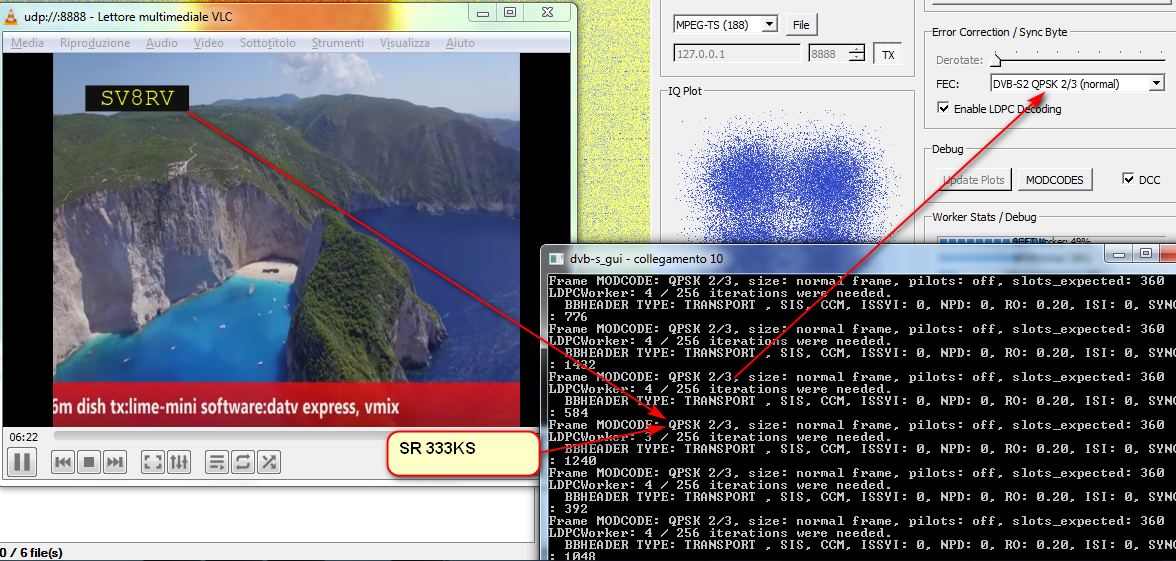1176x561 pixels.
Task: Click the 127.0.0.1 address field
Action: [737, 54]
